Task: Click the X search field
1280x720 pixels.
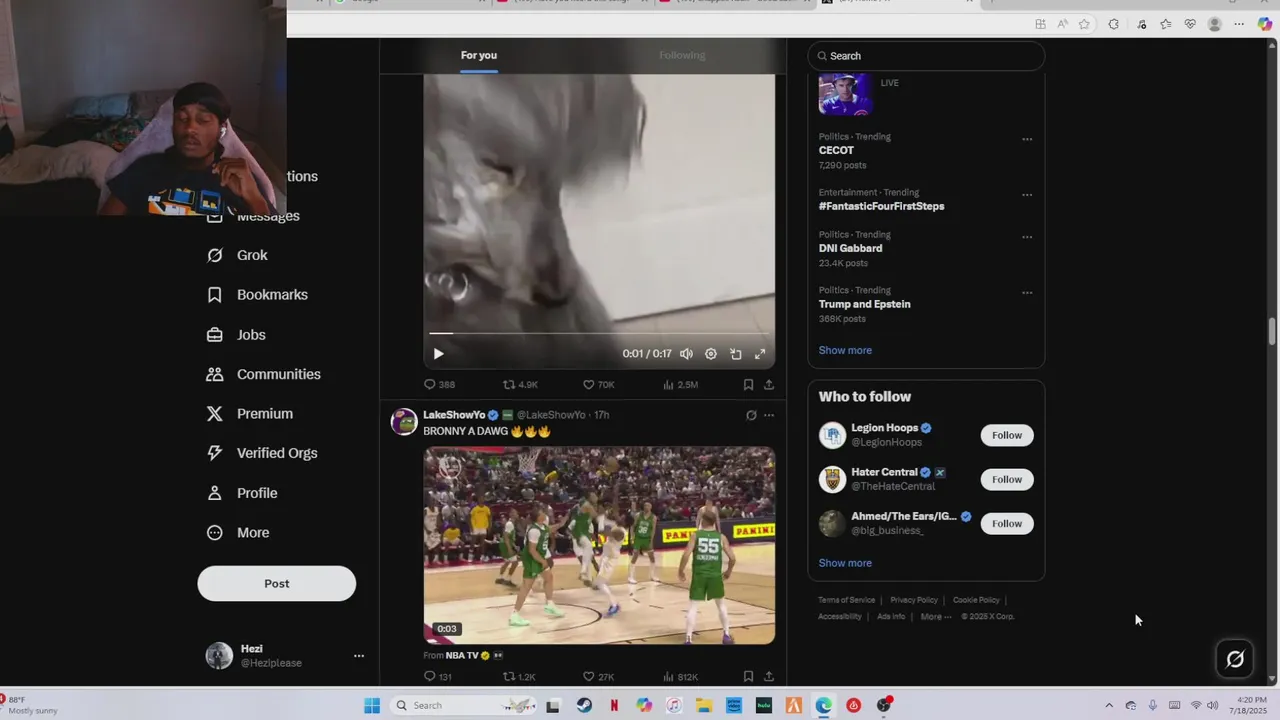Action: coord(926,56)
